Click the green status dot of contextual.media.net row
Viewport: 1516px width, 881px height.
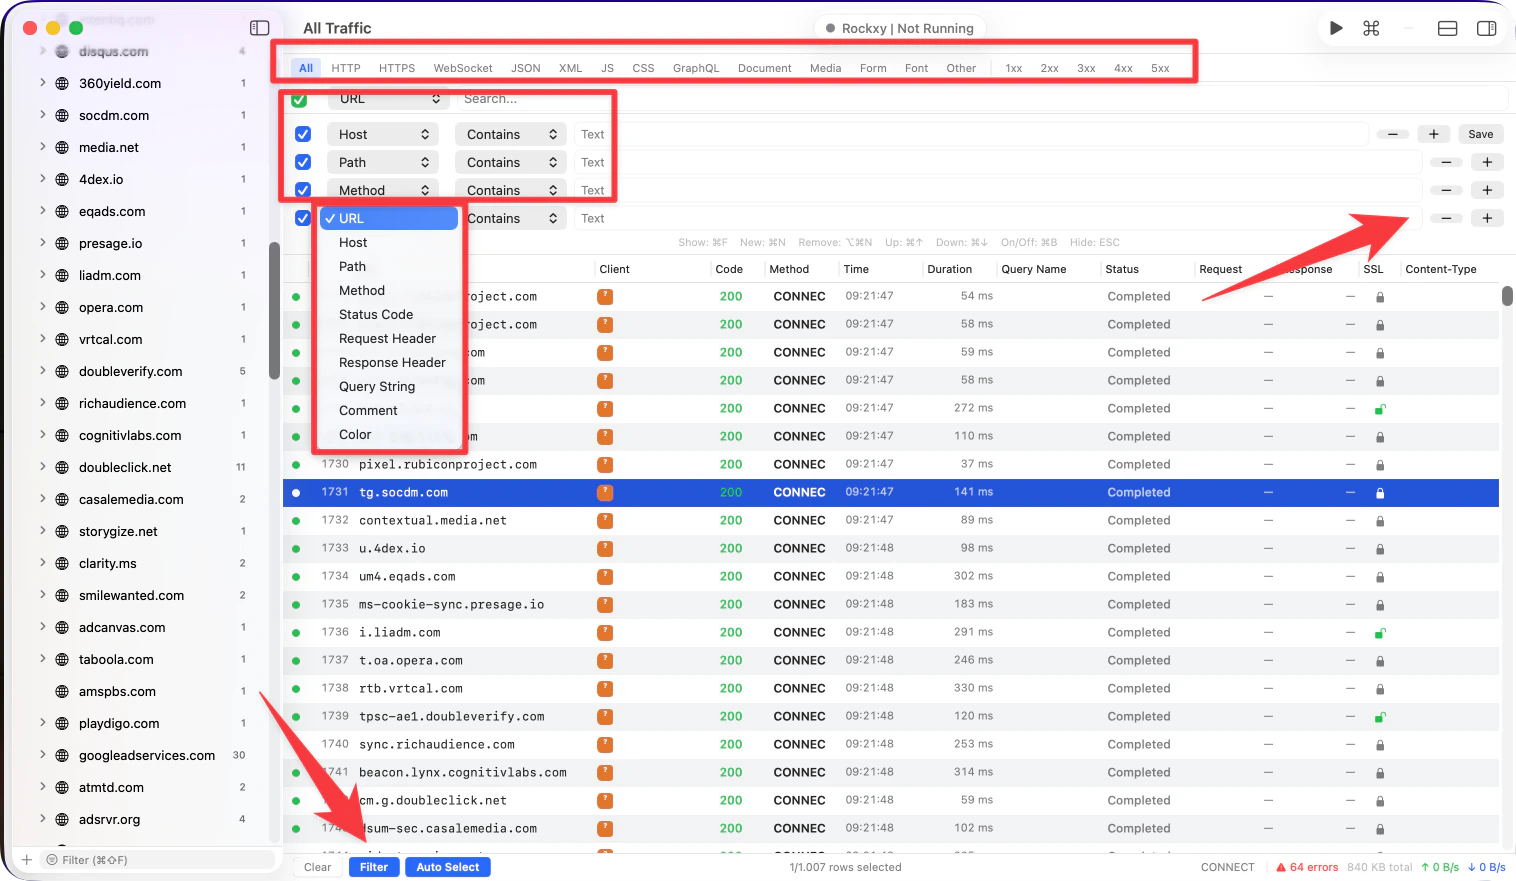click(296, 521)
